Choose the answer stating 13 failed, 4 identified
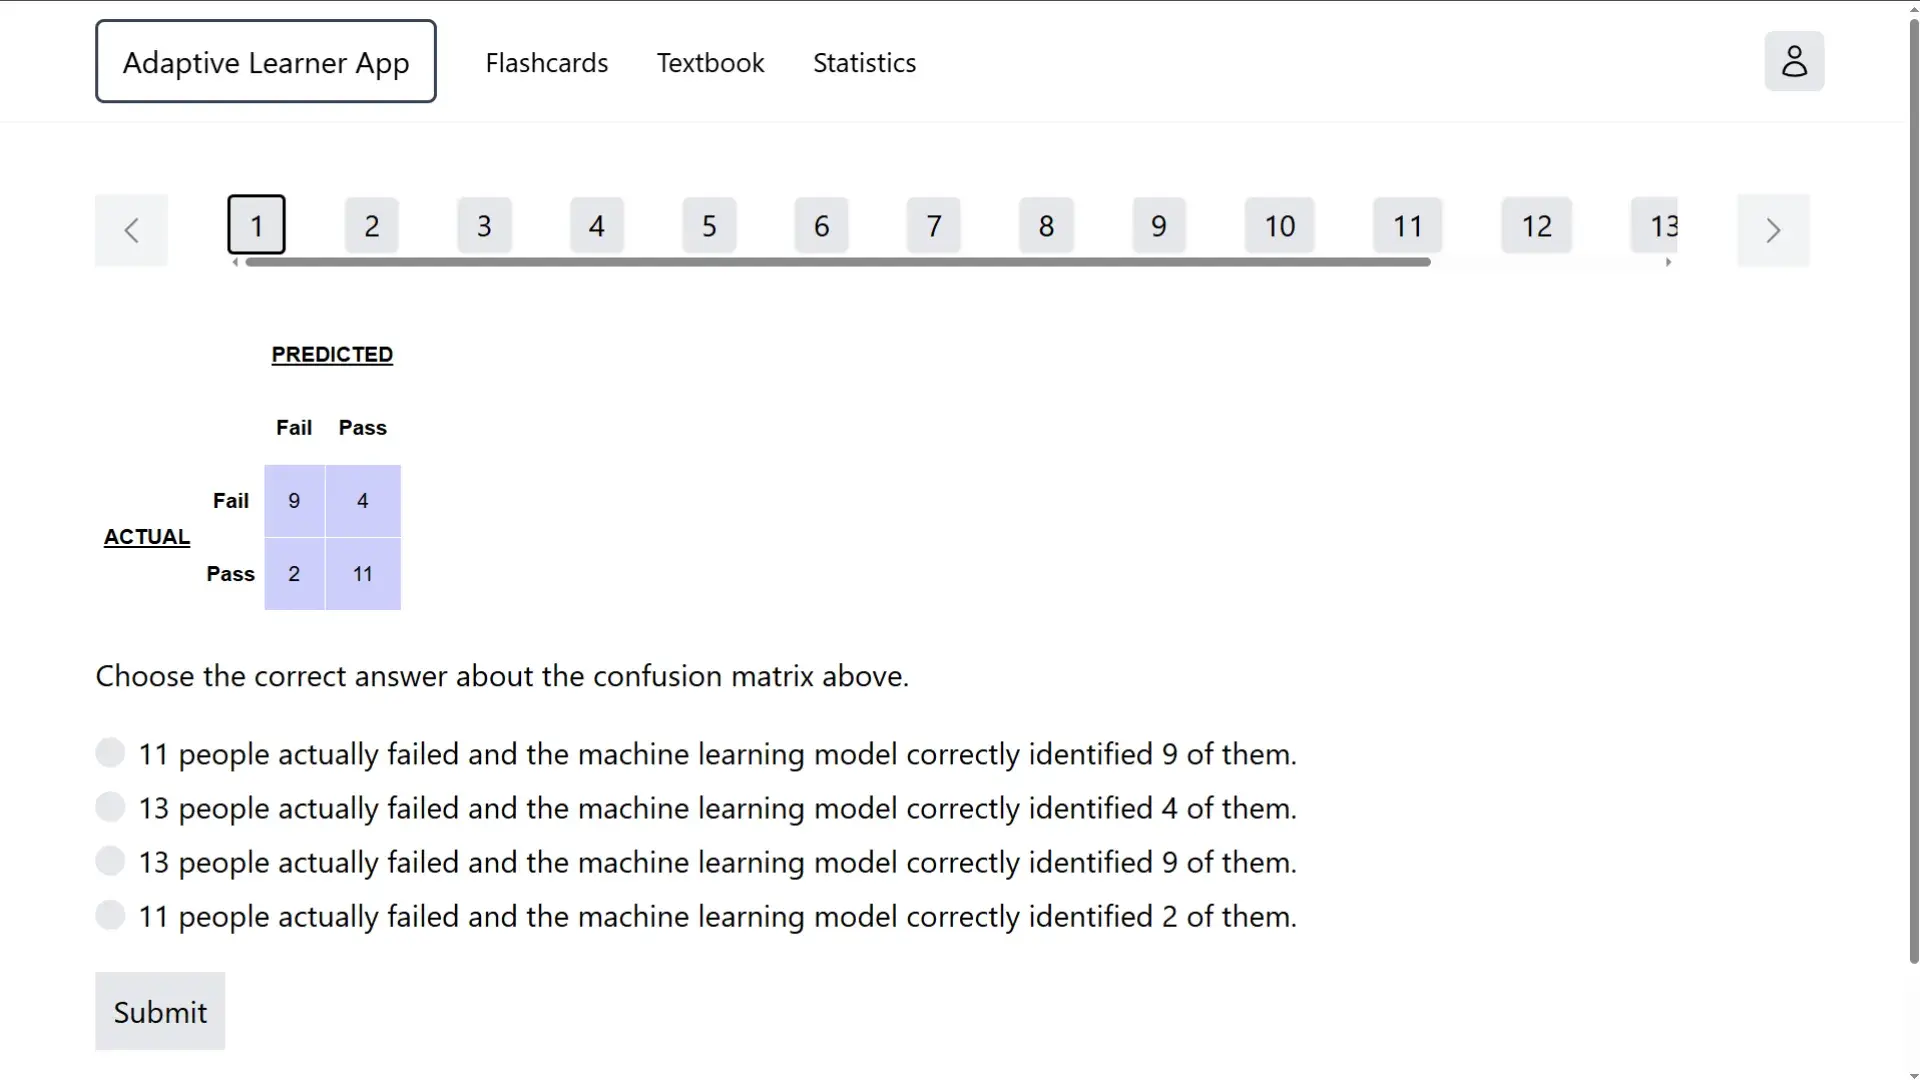 point(110,806)
